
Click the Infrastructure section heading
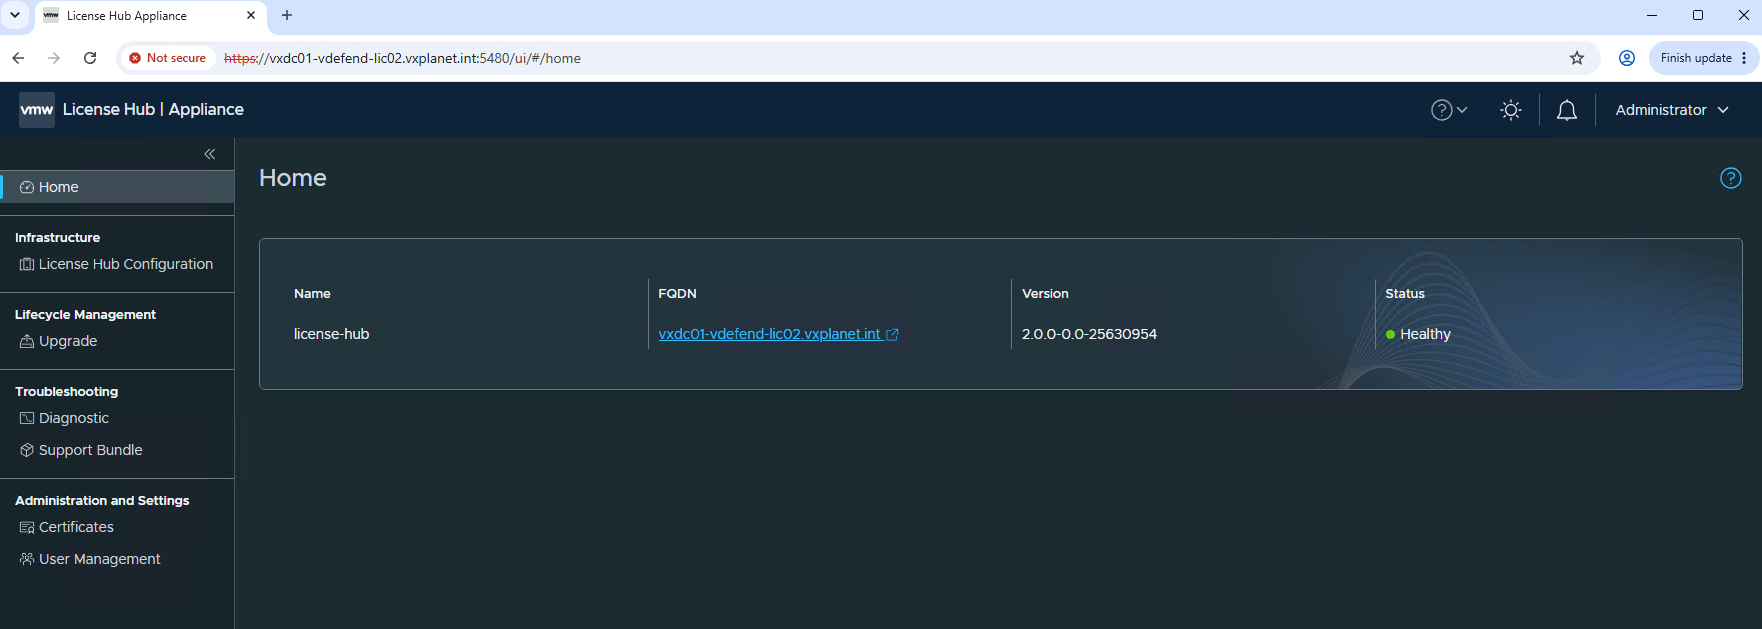point(57,237)
